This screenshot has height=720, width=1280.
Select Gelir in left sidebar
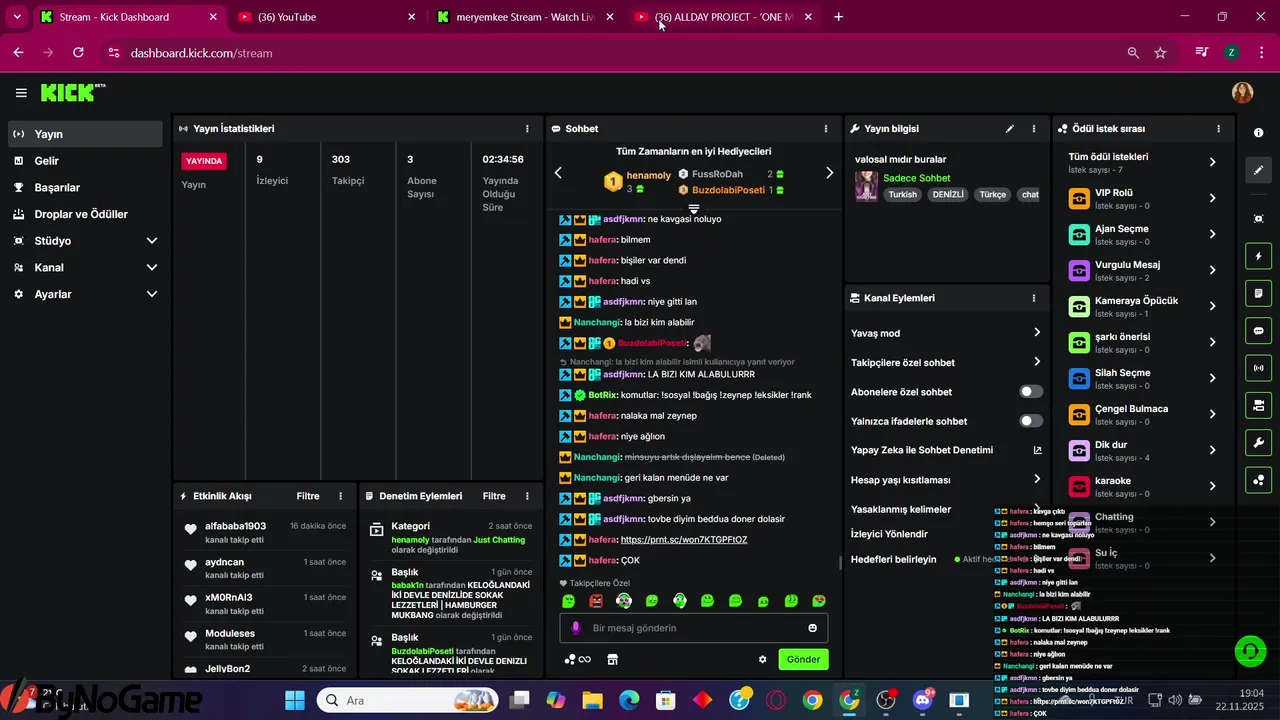(x=85, y=161)
